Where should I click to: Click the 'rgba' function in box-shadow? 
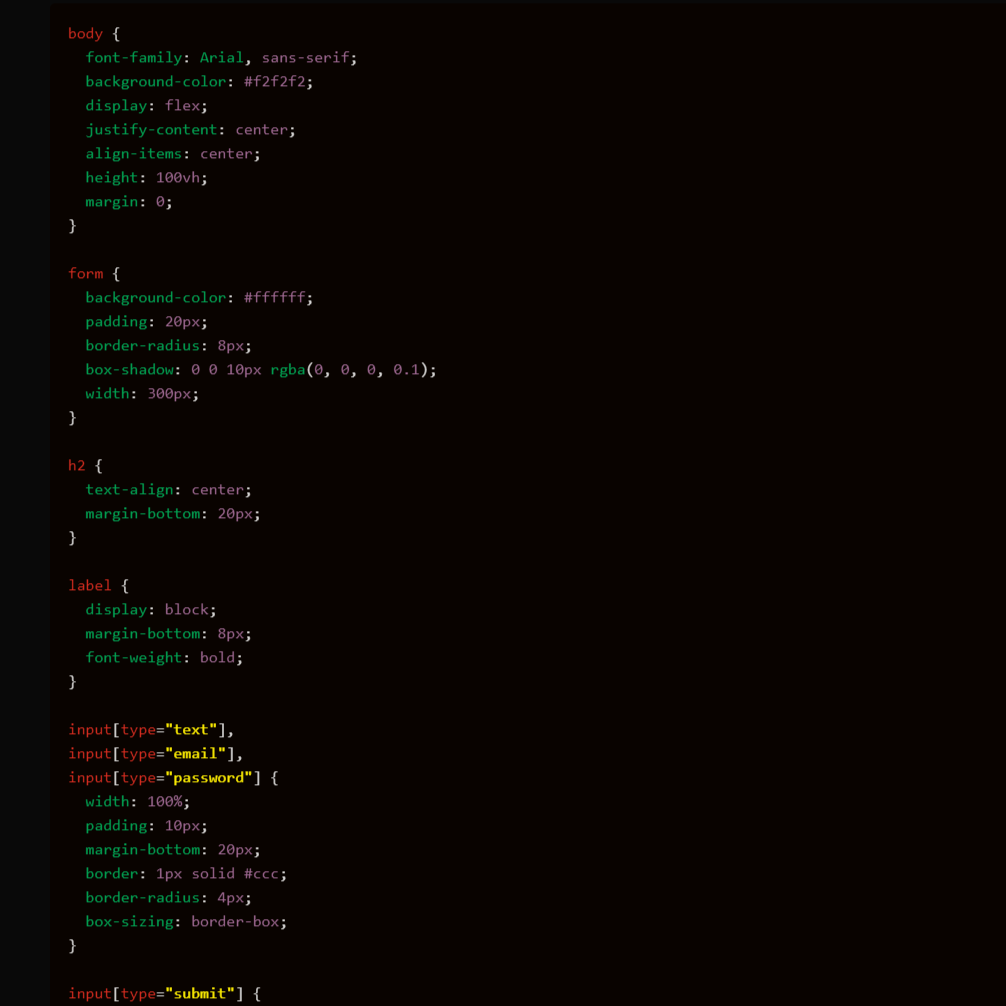click(287, 370)
